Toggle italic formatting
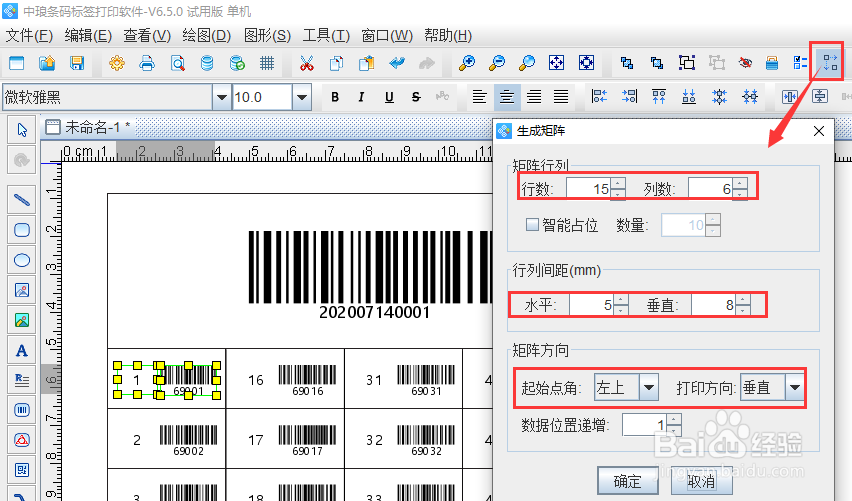The height and width of the screenshot is (501, 852). click(361, 97)
